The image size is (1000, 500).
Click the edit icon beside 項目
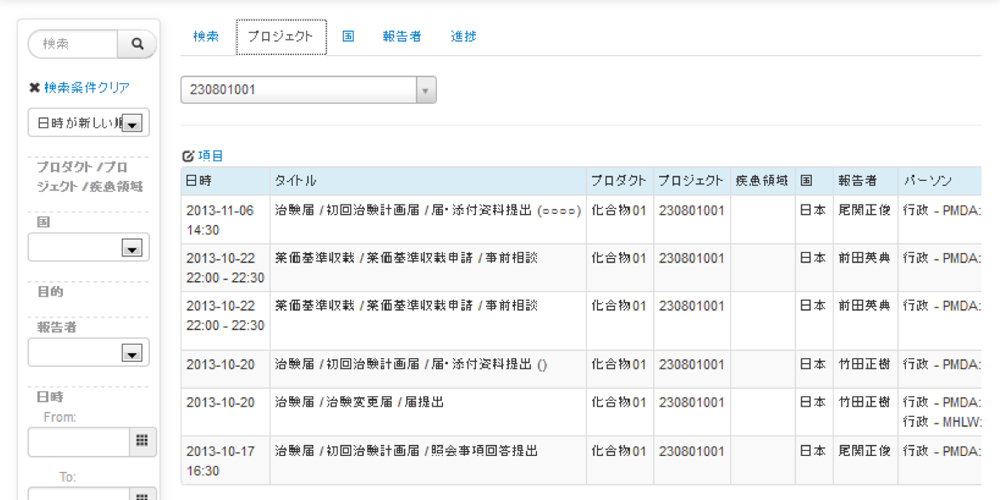[188, 156]
